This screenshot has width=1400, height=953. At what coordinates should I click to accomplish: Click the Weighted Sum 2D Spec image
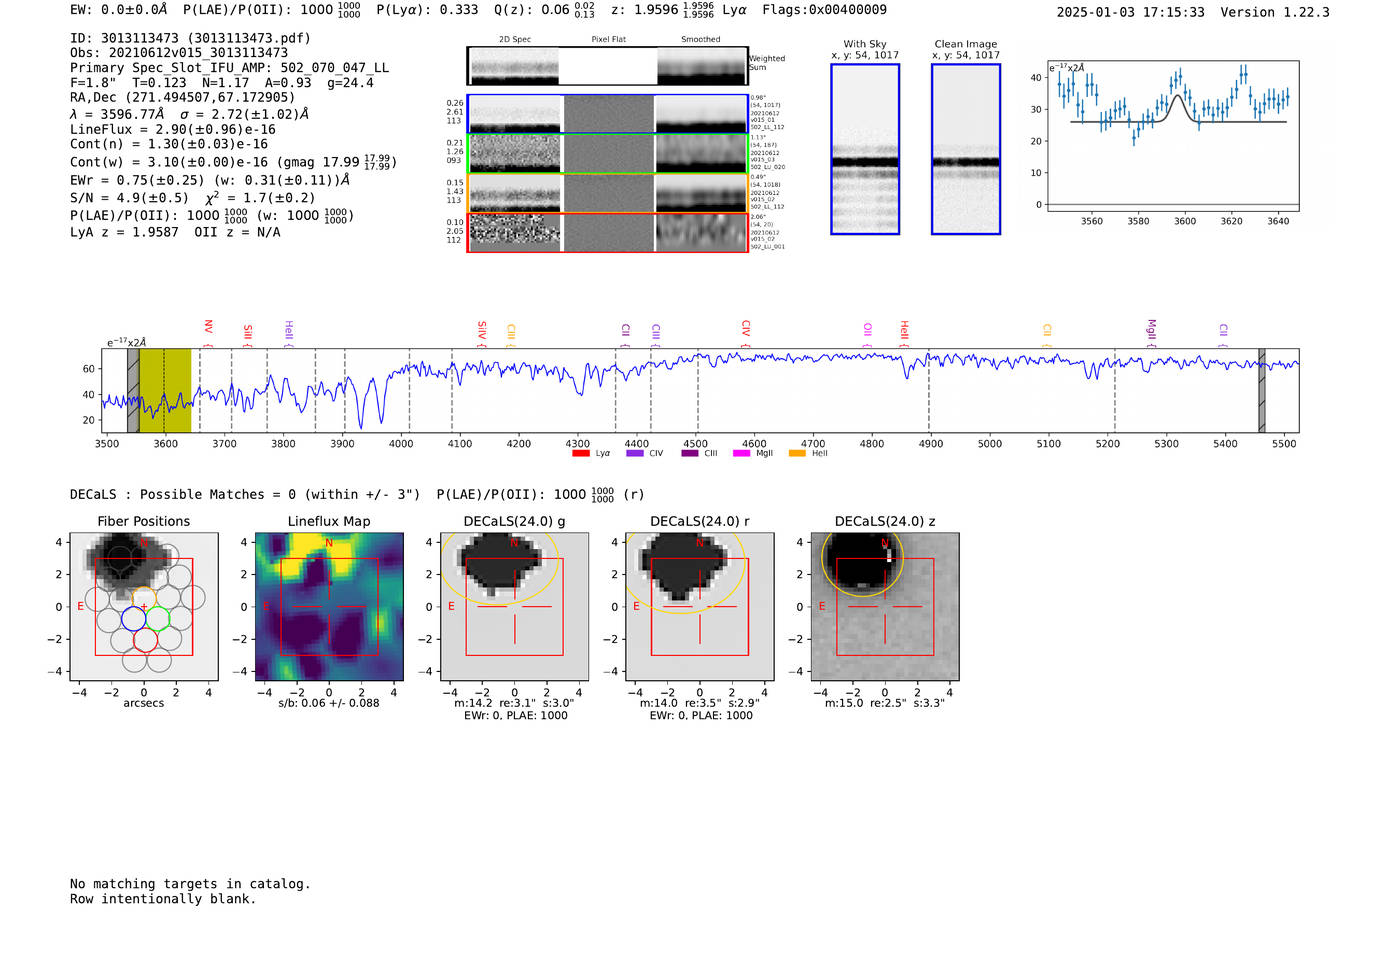tap(513, 66)
